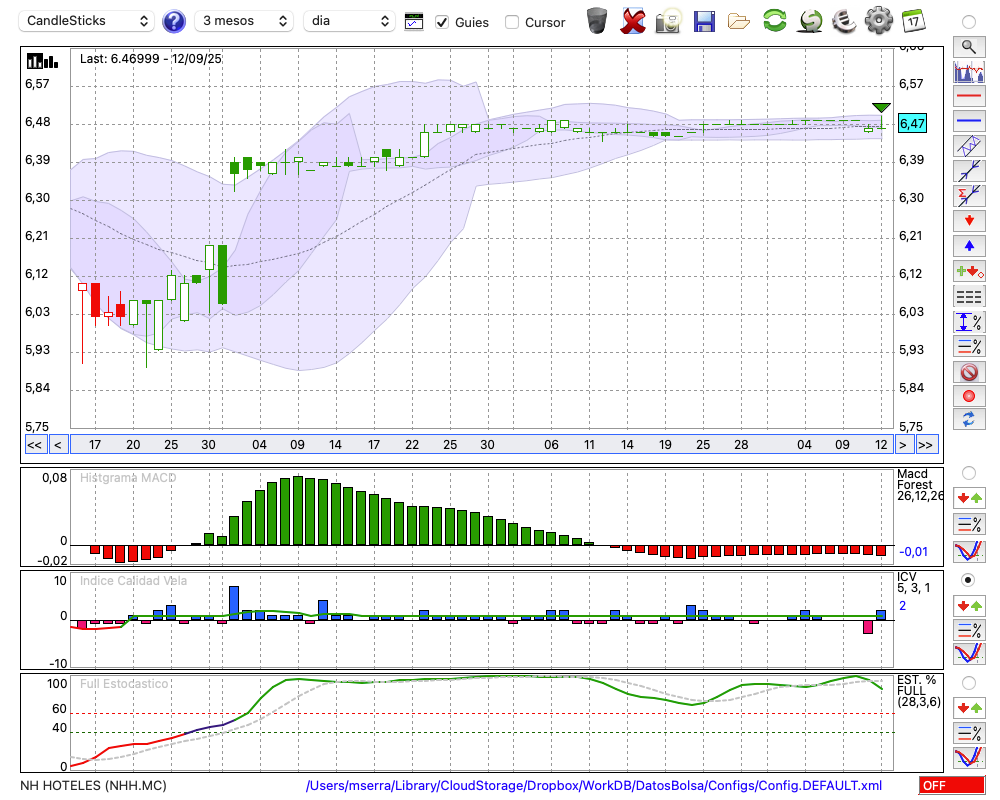Viewport: 1000px width, 800px height.
Task: Click the green dollar update icon
Action: tap(811, 21)
